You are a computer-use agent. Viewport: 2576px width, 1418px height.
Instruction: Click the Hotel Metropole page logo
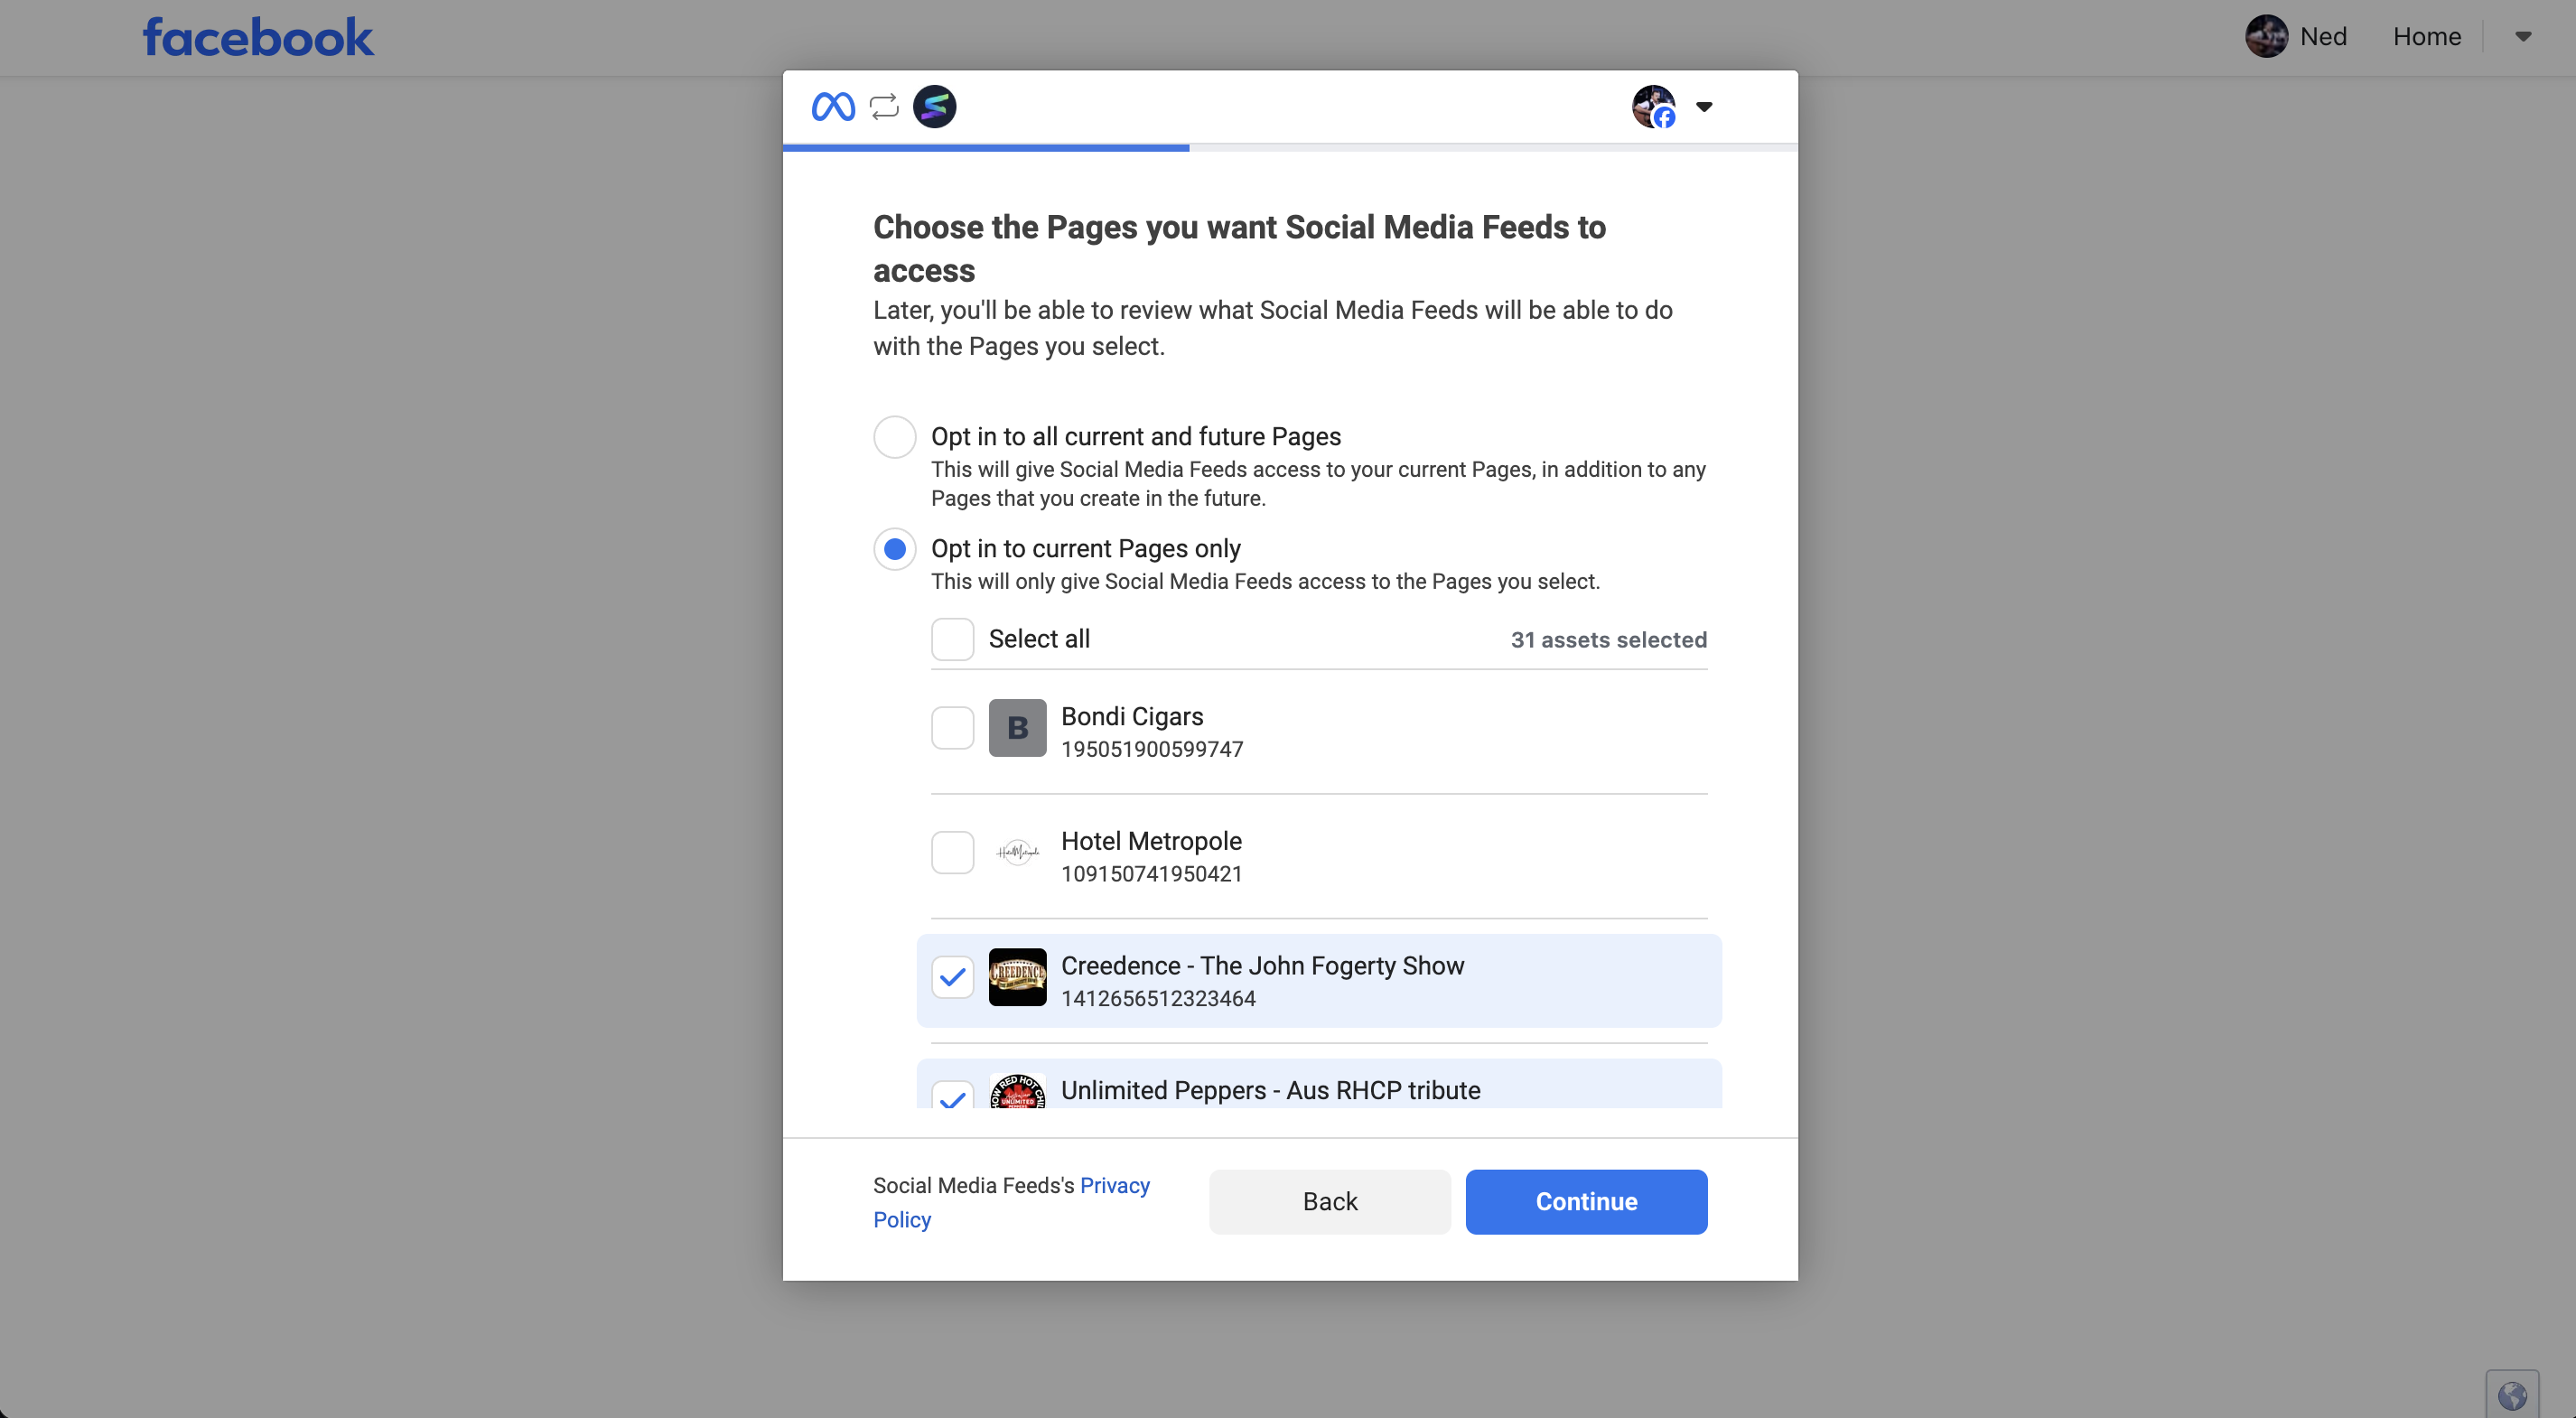[1017, 852]
